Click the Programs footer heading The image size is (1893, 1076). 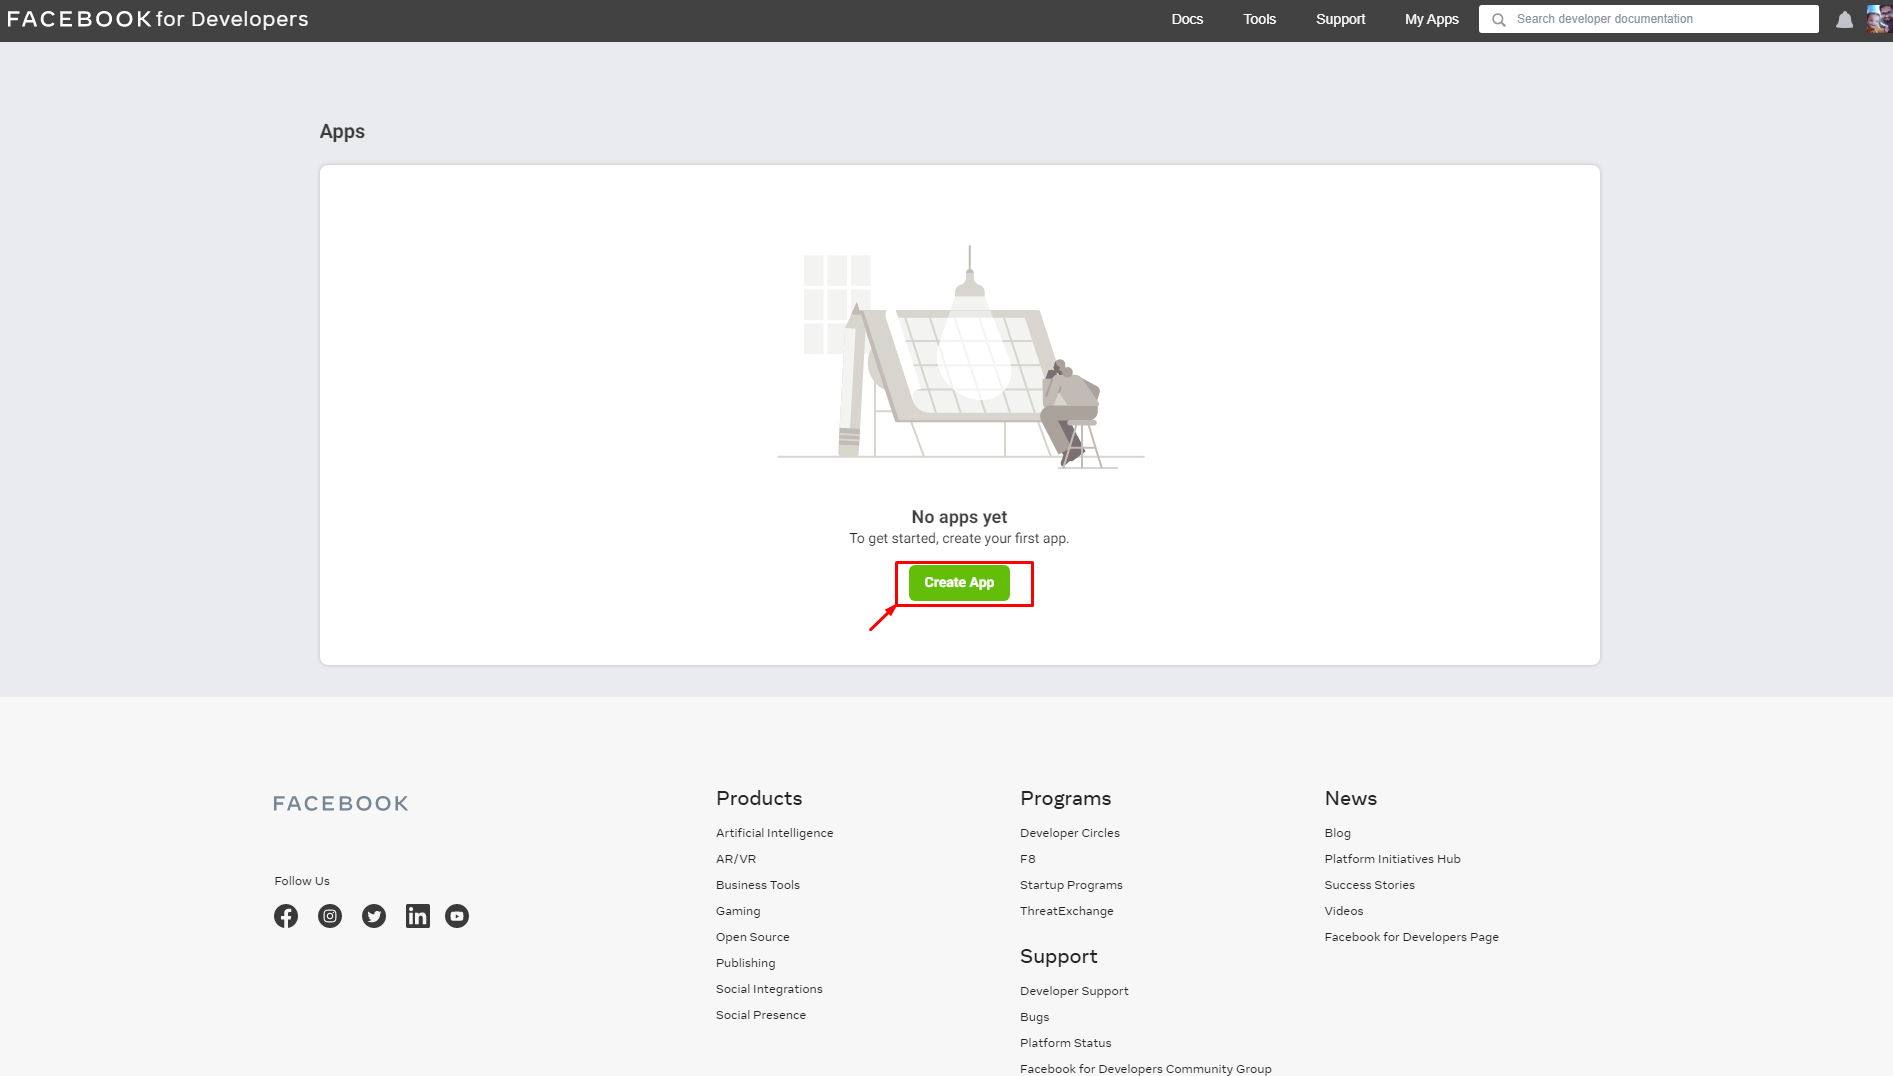(x=1066, y=798)
